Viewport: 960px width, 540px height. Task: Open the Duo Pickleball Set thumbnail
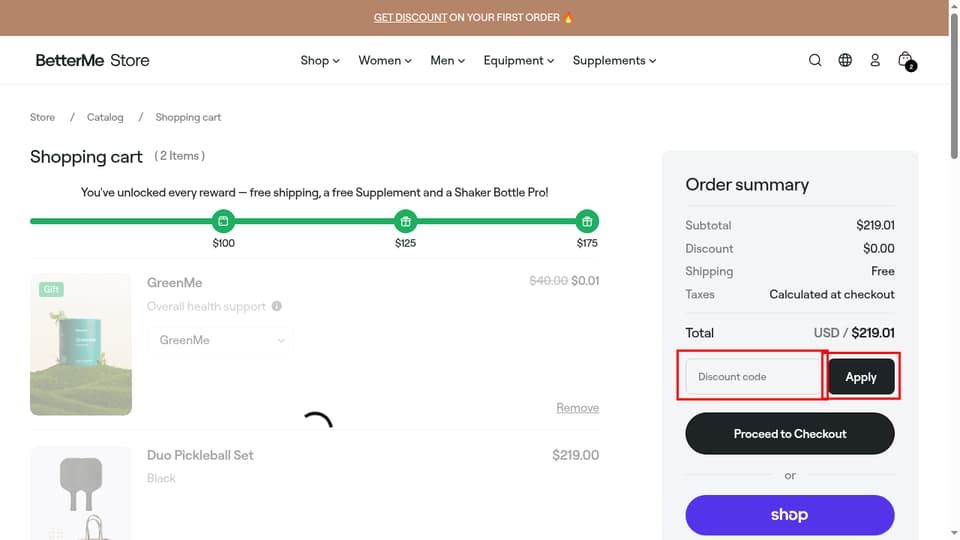tap(81, 493)
